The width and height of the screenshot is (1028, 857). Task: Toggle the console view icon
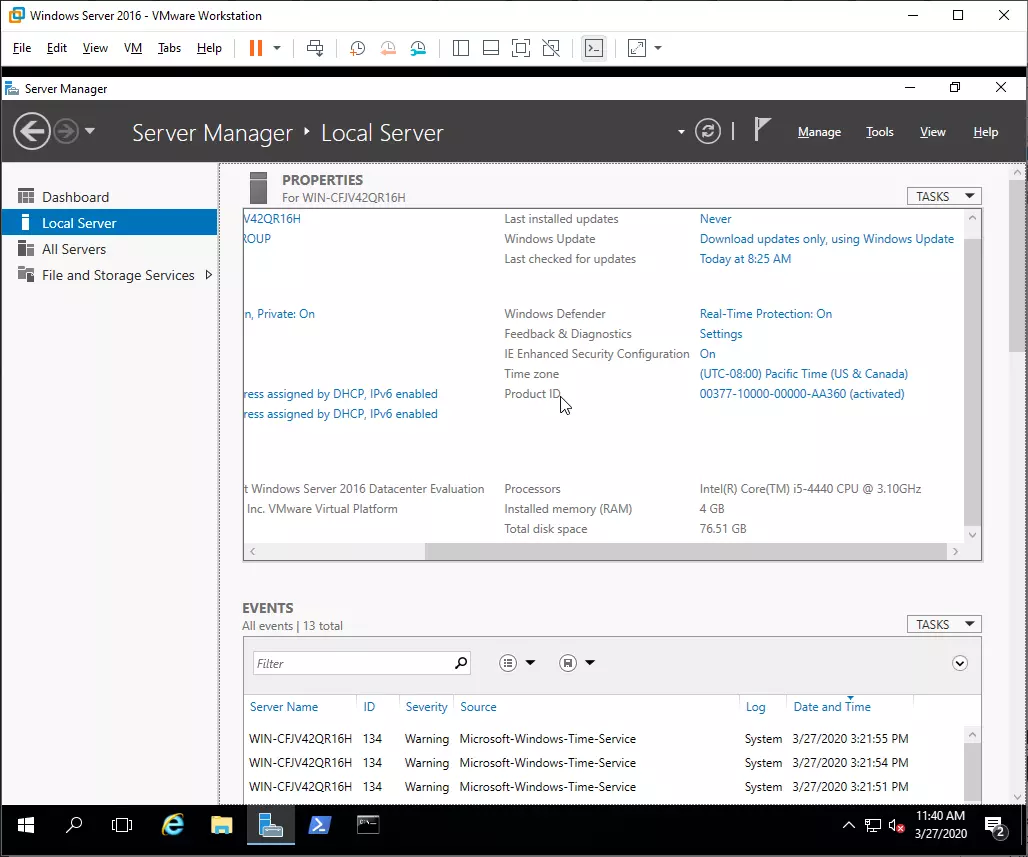pos(594,48)
